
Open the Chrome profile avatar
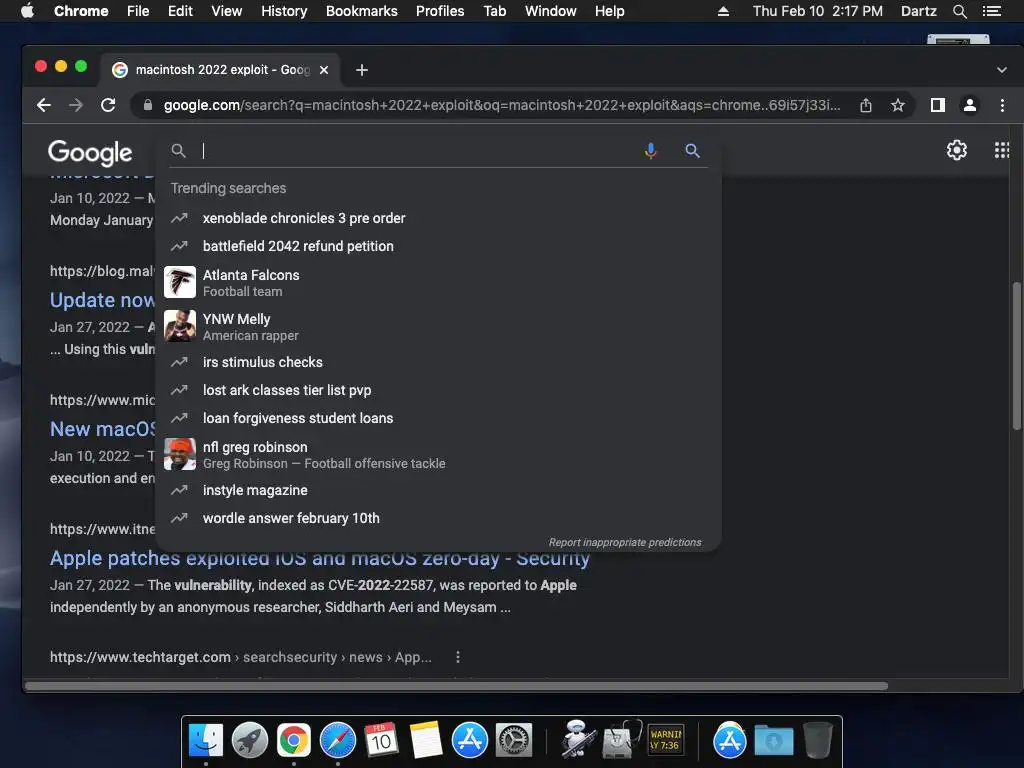pyautogui.click(x=970, y=105)
